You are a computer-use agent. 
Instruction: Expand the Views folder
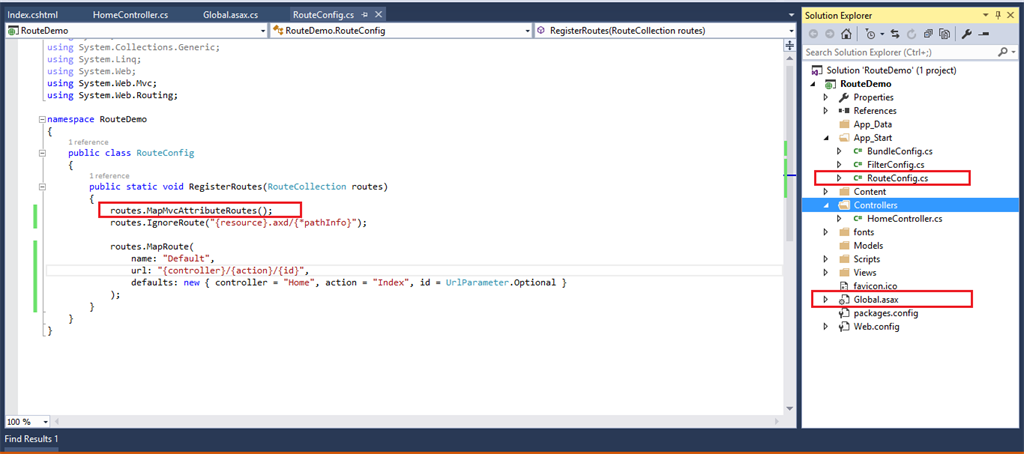coord(825,272)
